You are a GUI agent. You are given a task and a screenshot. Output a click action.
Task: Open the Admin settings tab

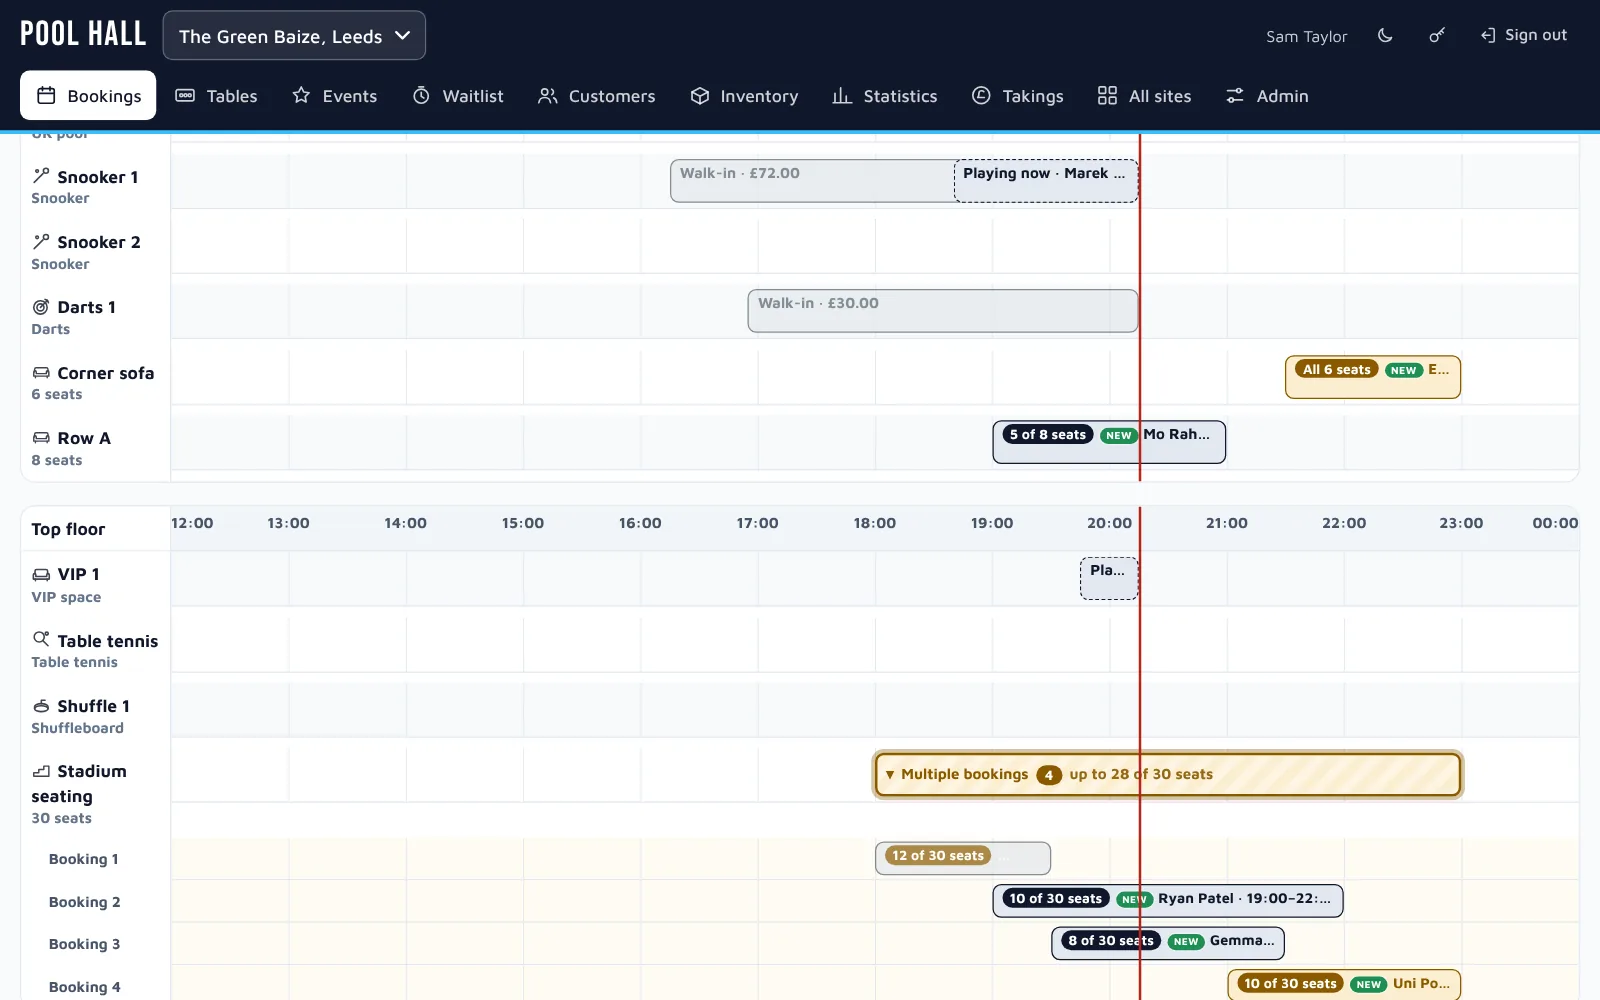[1267, 96]
